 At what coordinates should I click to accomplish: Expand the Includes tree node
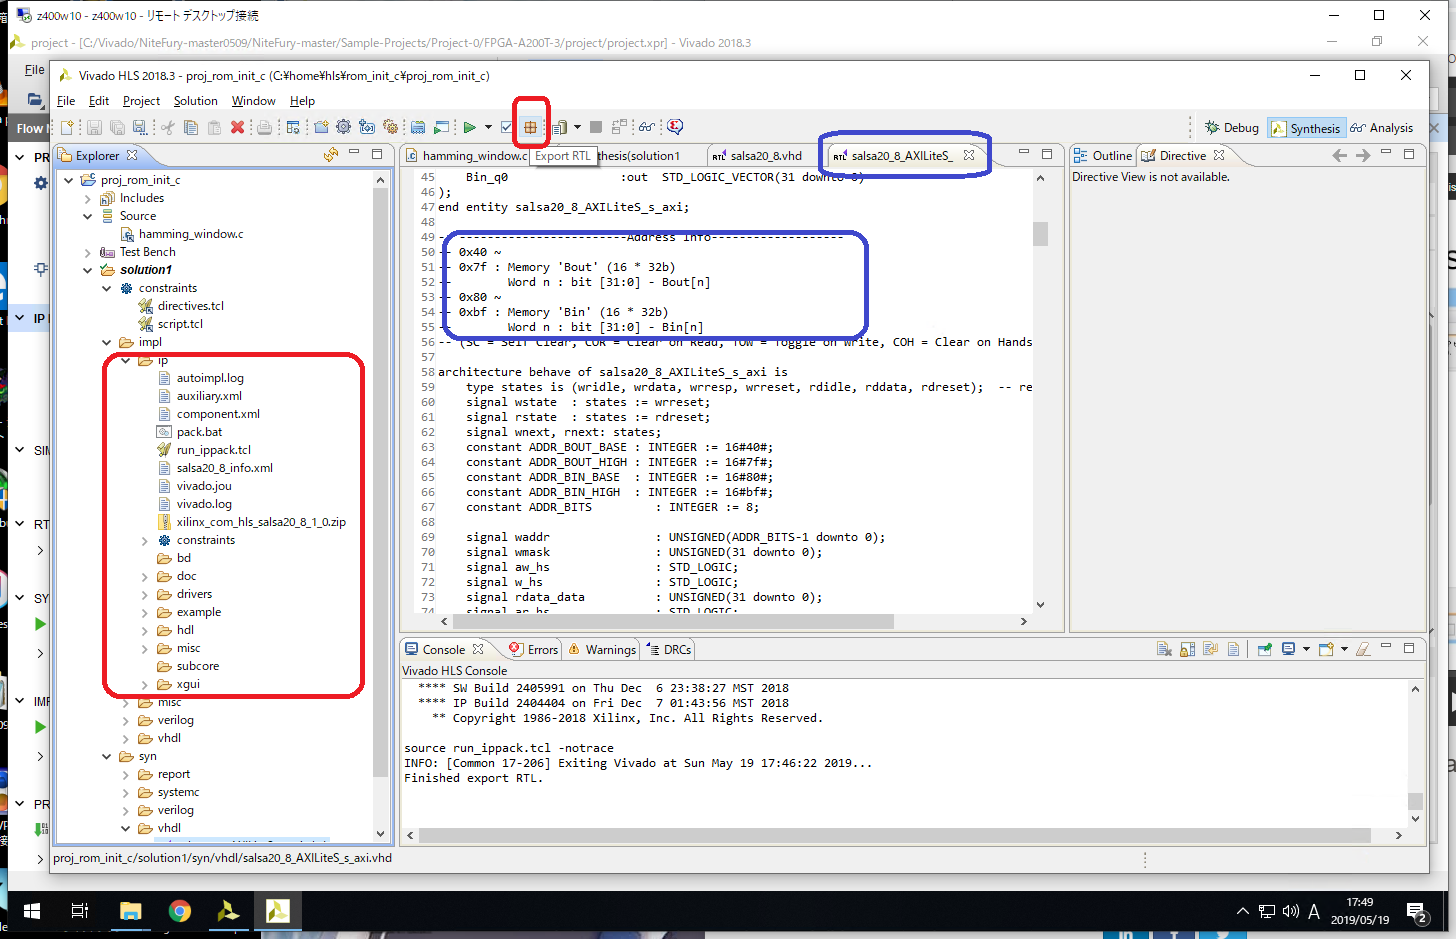[87, 198]
